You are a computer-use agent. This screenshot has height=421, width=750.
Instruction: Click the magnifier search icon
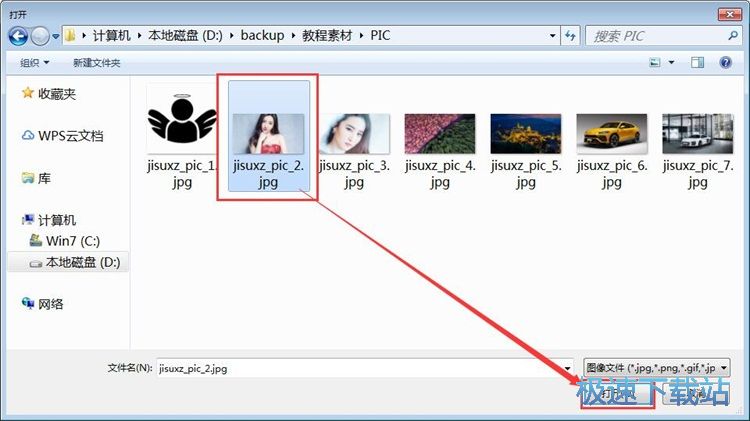732,36
